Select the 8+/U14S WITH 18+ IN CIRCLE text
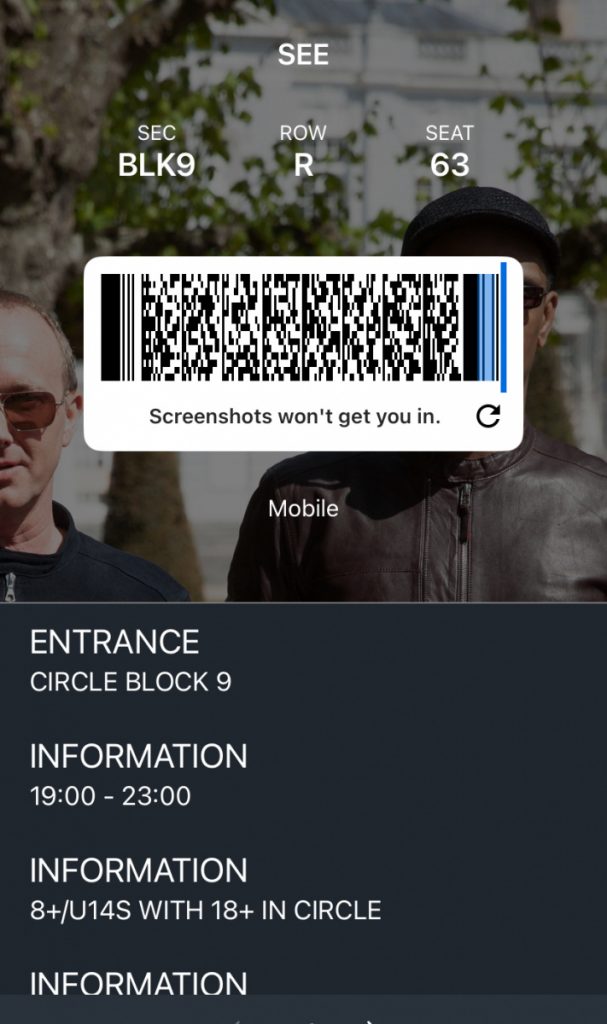The image size is (607, 1024). [206, 910]
